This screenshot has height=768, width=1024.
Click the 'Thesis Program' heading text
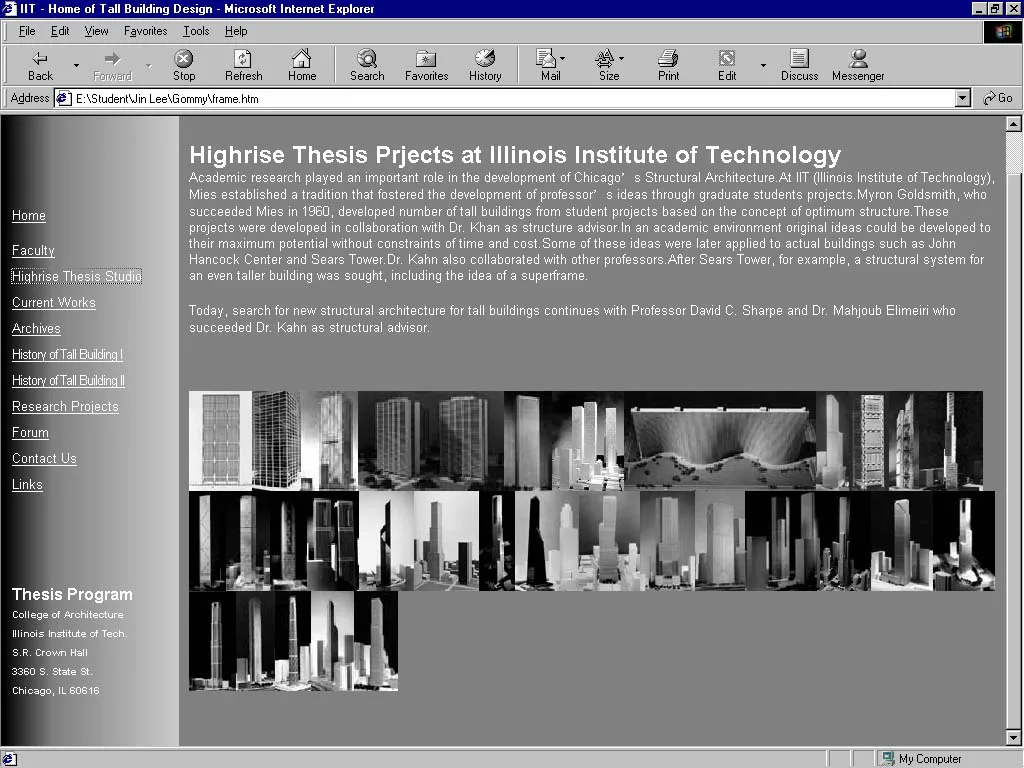(72, 594)
